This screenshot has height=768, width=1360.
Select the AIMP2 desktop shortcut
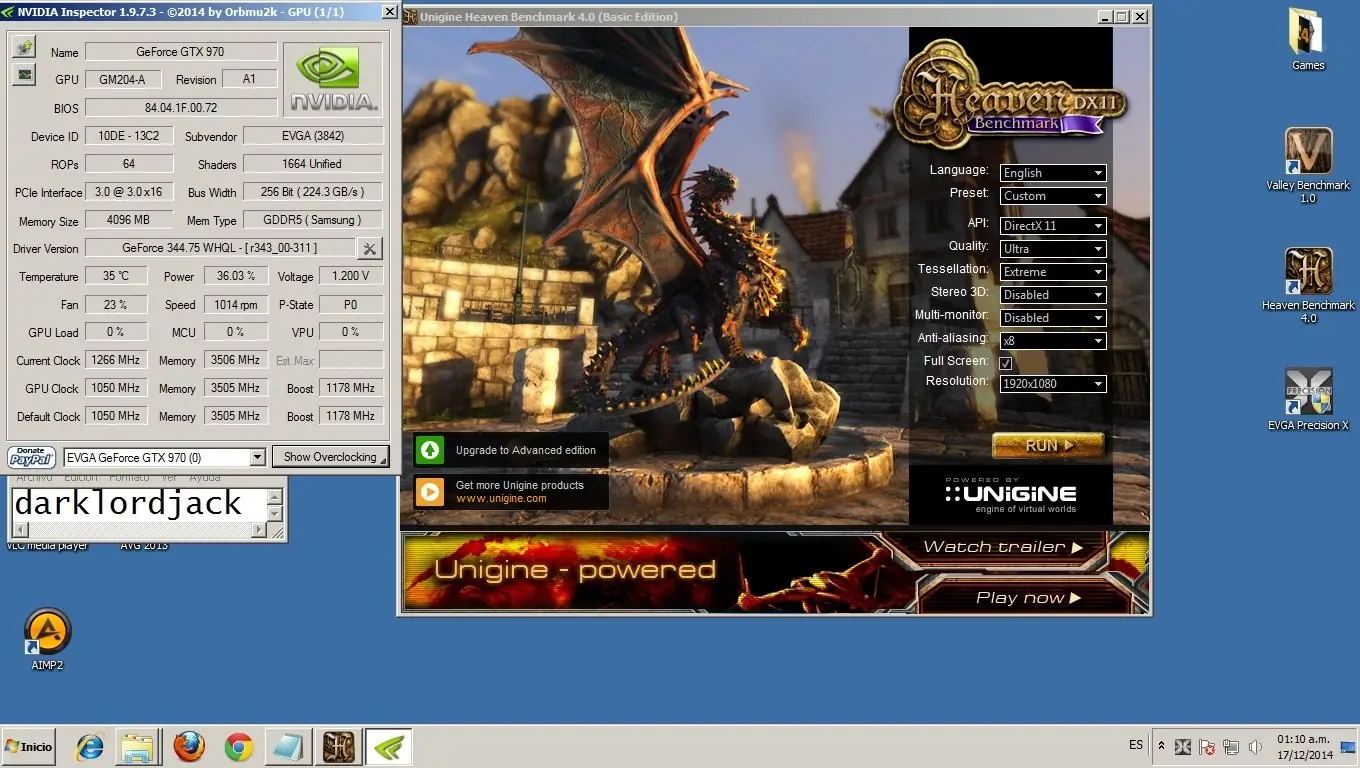(x=47, y=640)
